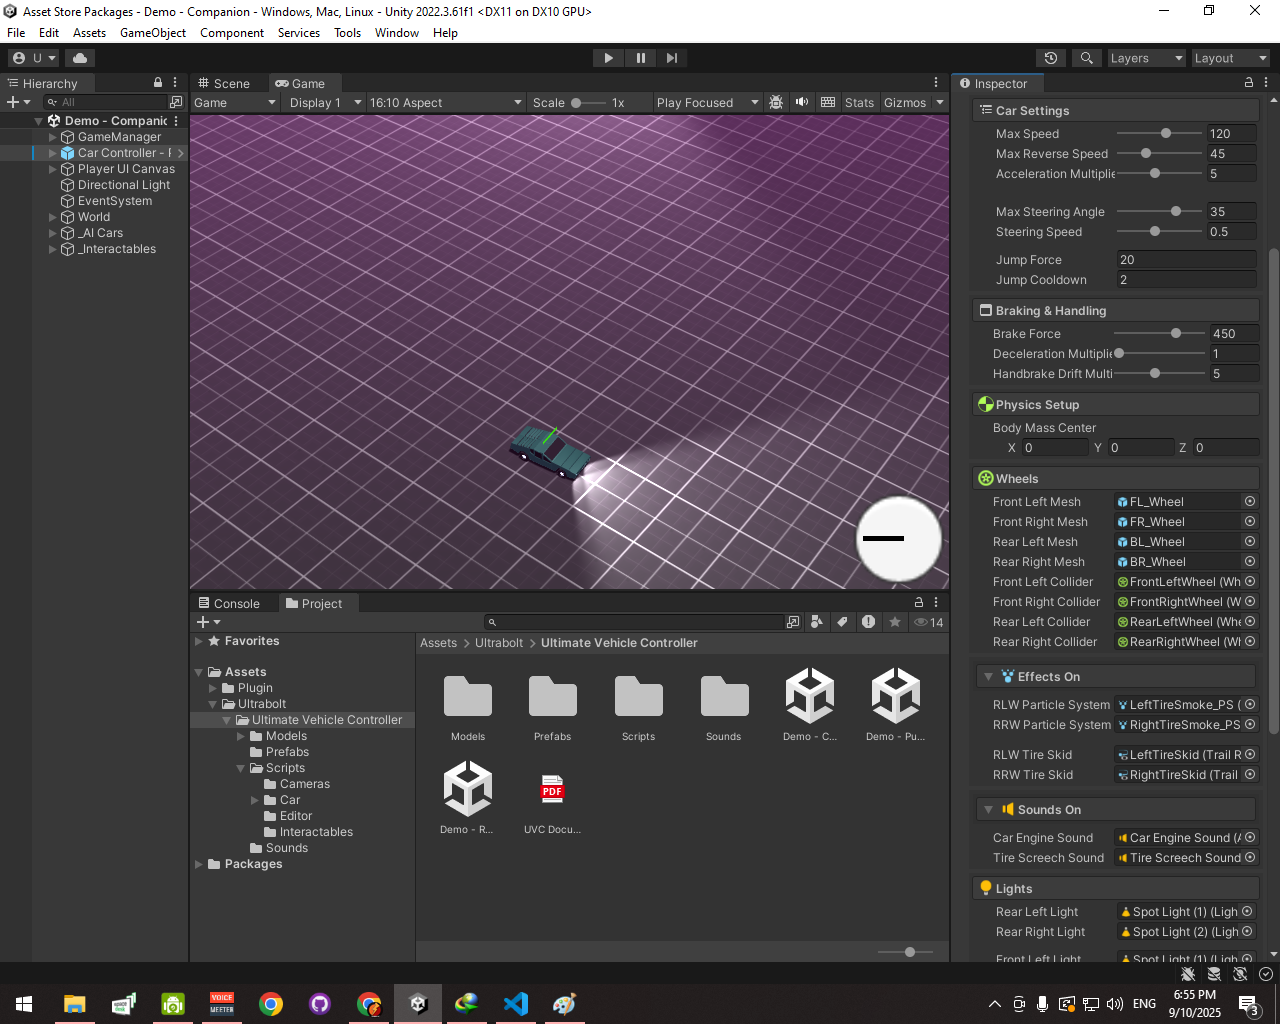
Task: Open the Display 1 dropdown
Action: [x=325, y=102]
